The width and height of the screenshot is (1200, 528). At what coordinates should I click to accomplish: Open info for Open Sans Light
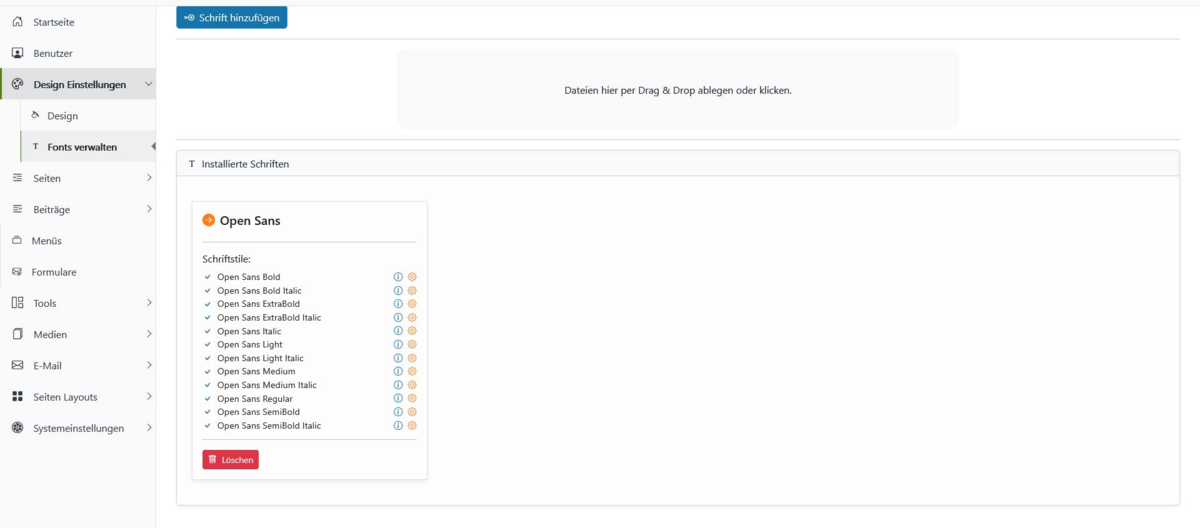(398, 344)
